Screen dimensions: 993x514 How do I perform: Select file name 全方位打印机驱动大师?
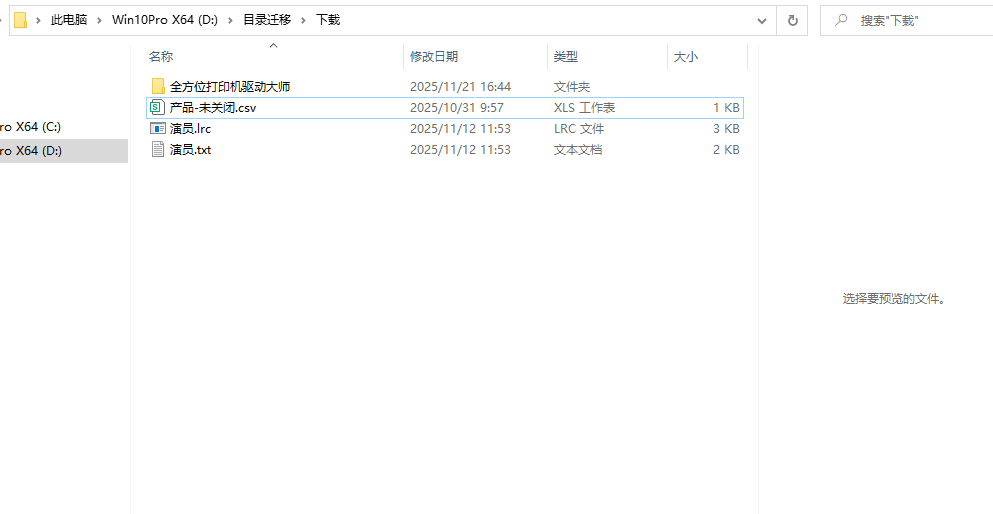coord(230,87)
